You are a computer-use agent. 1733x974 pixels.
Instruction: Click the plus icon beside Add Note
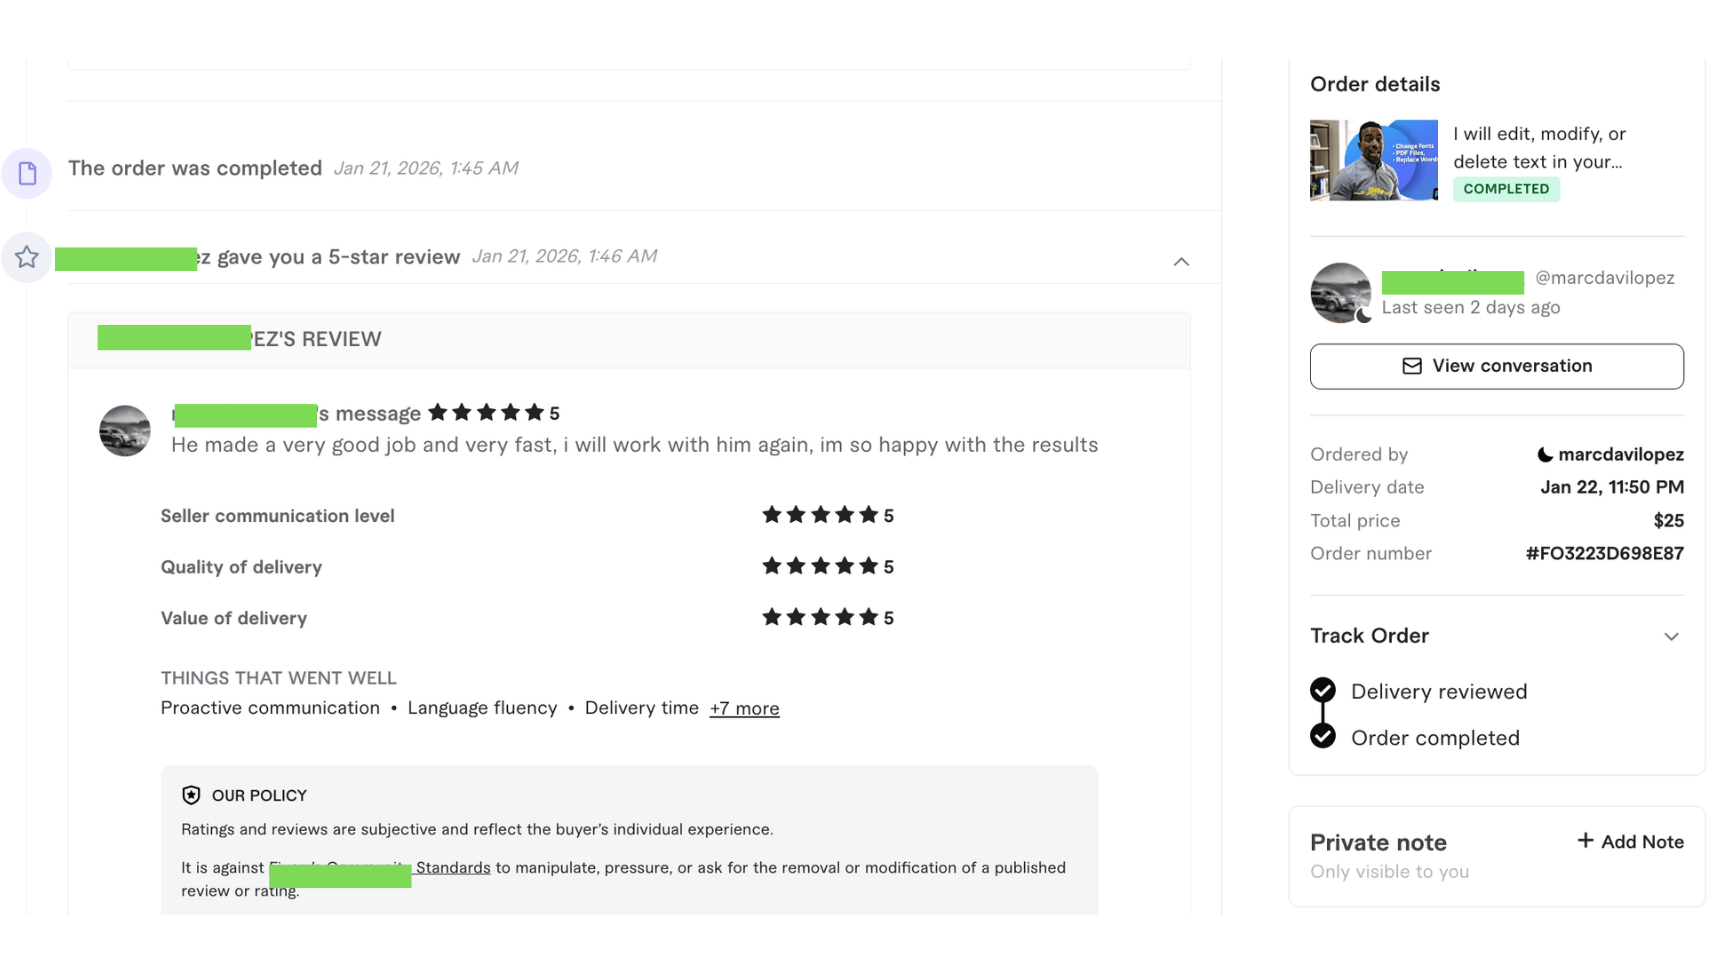(1584, 841)
